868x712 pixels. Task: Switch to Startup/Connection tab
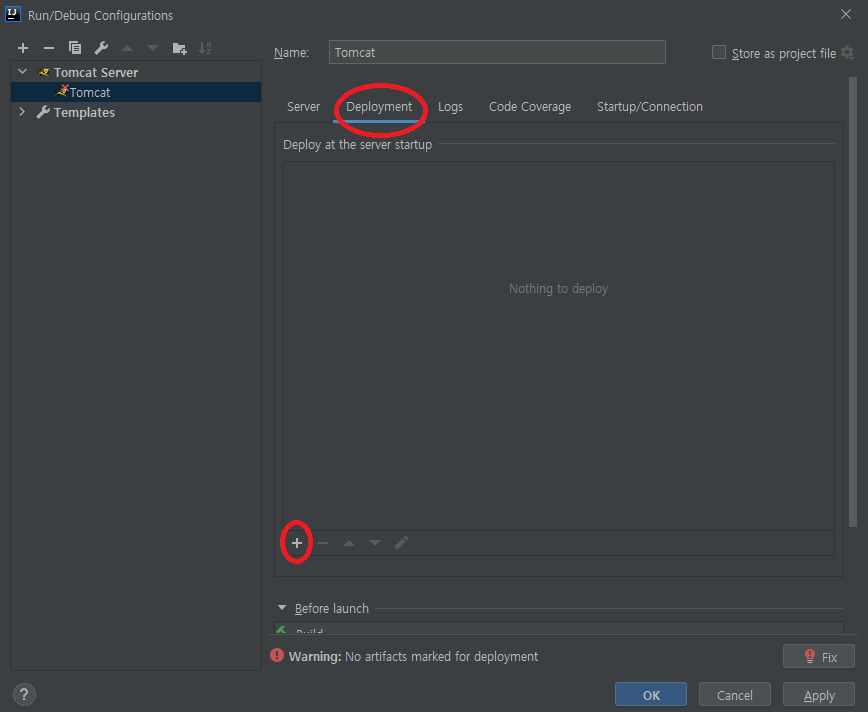(x=650, y=106)
